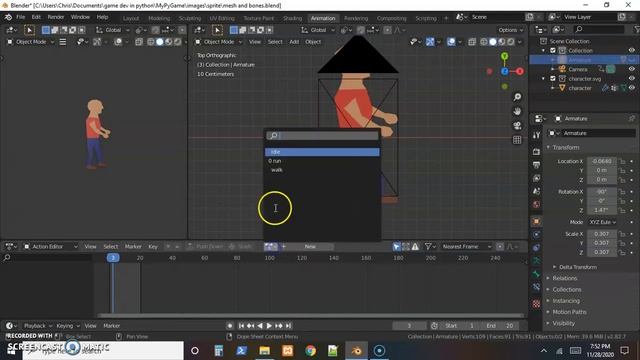The image size is (640, 360).
Task: Open Scene properties tab icon
Action: click(536, 191)
